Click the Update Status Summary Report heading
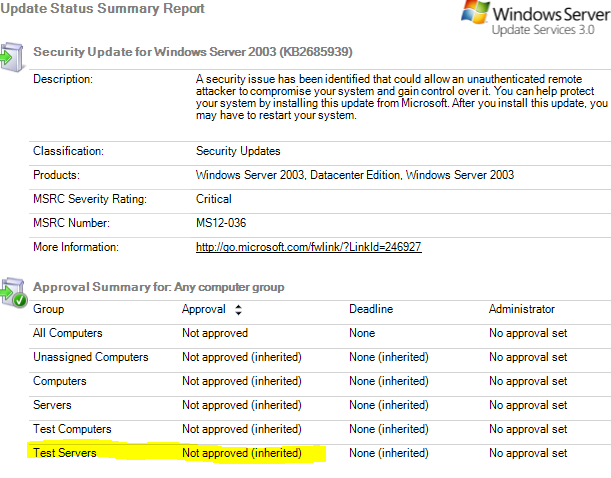 coord(102,9)
